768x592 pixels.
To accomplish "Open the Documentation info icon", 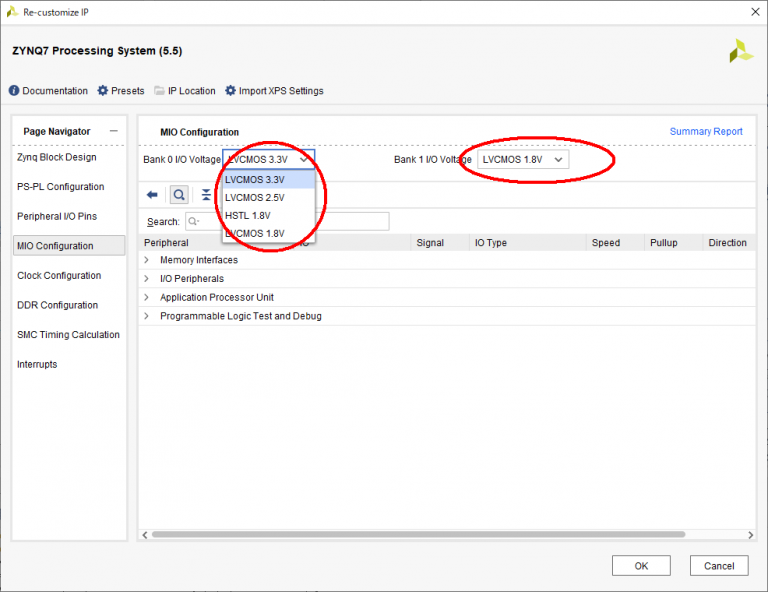I will (14, 91).
